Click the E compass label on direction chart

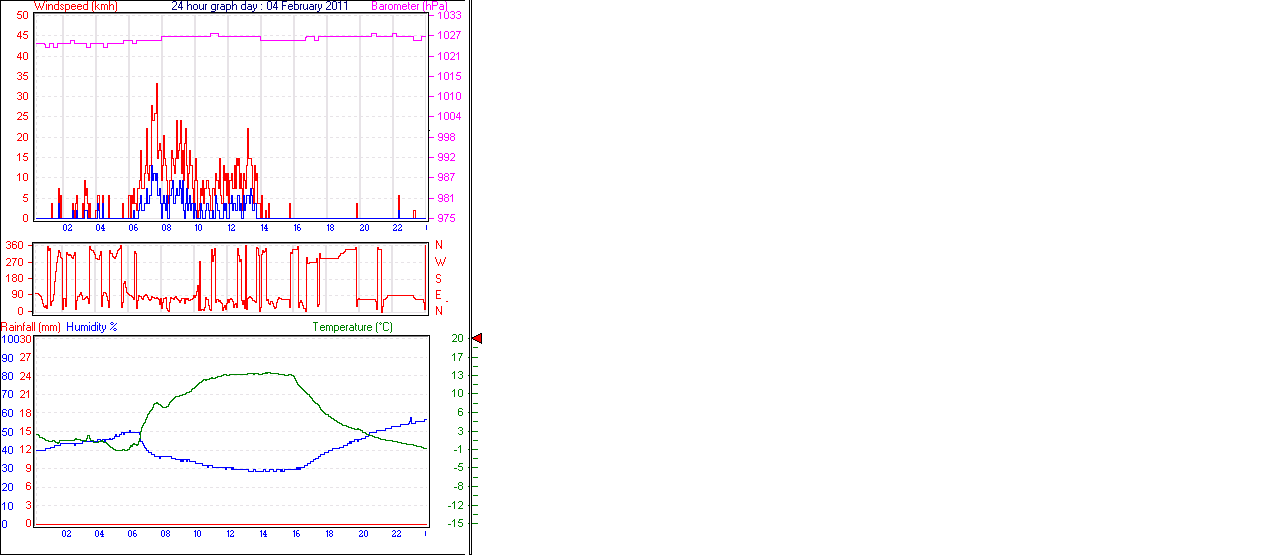click(439, 294)
